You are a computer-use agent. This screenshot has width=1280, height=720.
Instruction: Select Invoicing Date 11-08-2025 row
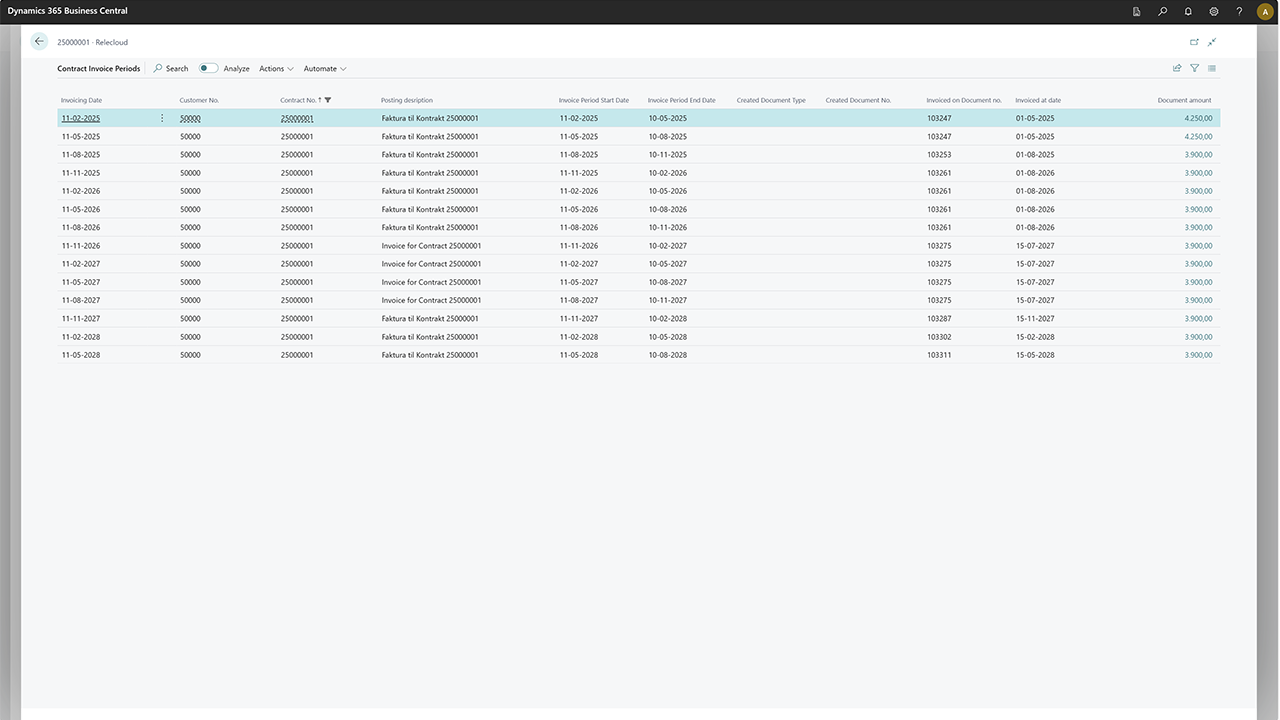pyautogui.click(x=81, y=155)
